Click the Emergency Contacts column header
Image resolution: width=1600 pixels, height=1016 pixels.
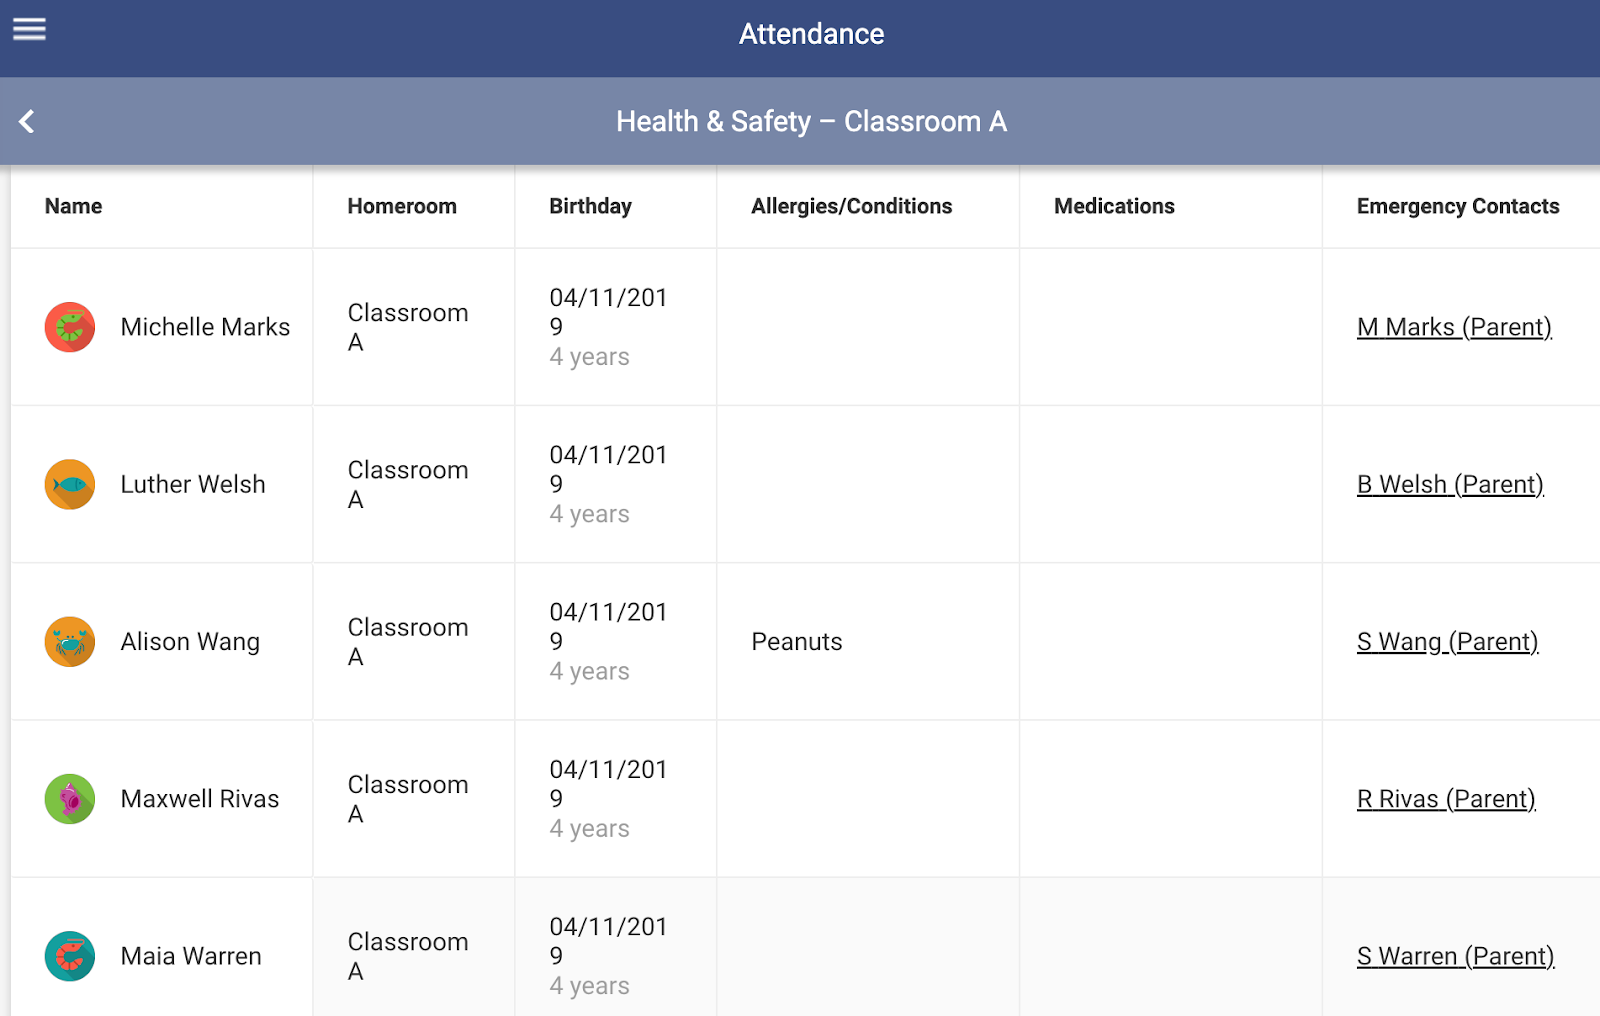(1457, 206)
